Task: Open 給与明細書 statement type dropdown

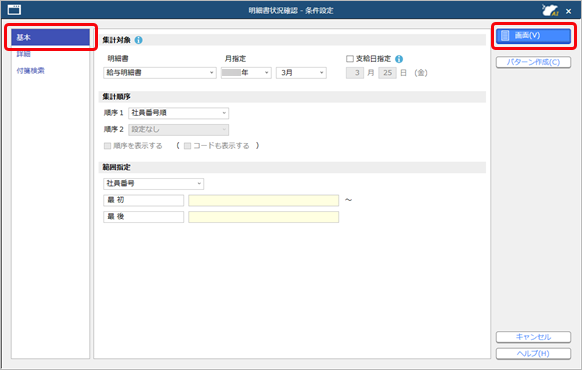Action: coord(160,73)
